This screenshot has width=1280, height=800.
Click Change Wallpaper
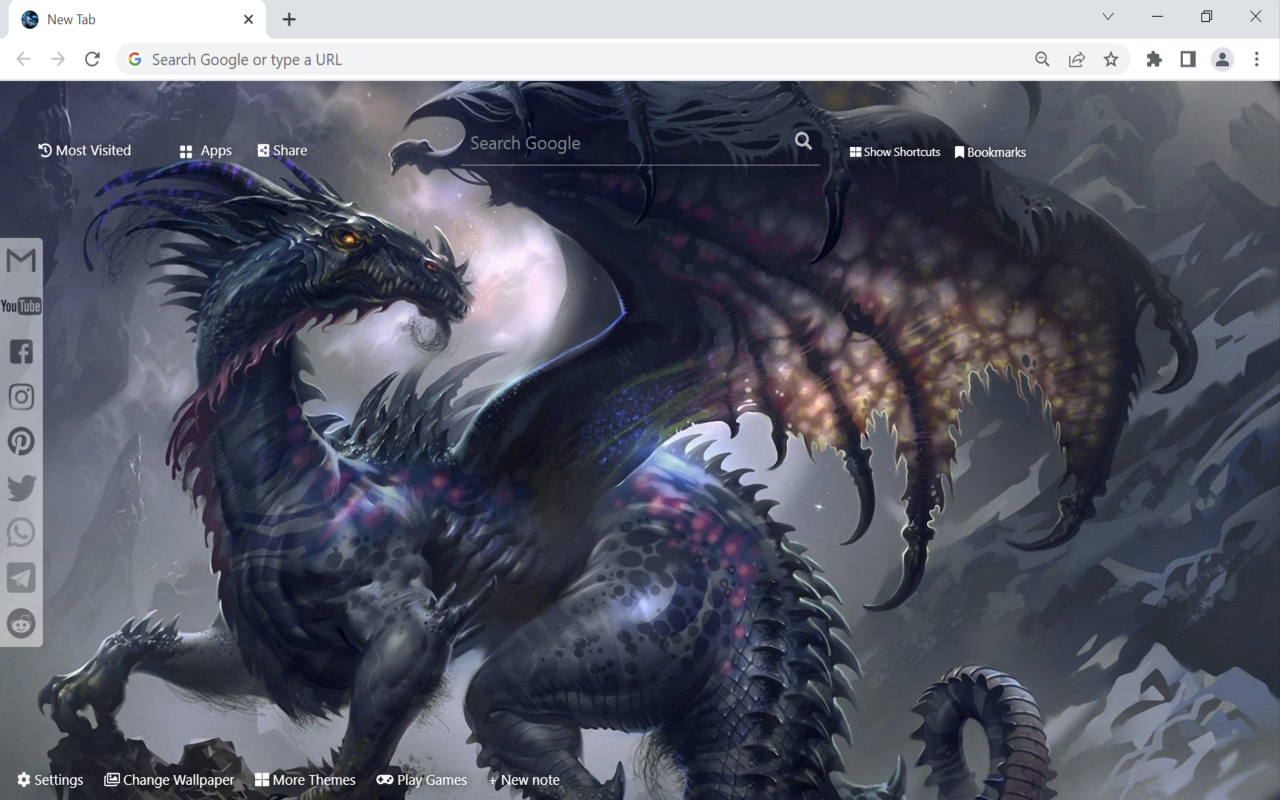(x=169, y=780)
